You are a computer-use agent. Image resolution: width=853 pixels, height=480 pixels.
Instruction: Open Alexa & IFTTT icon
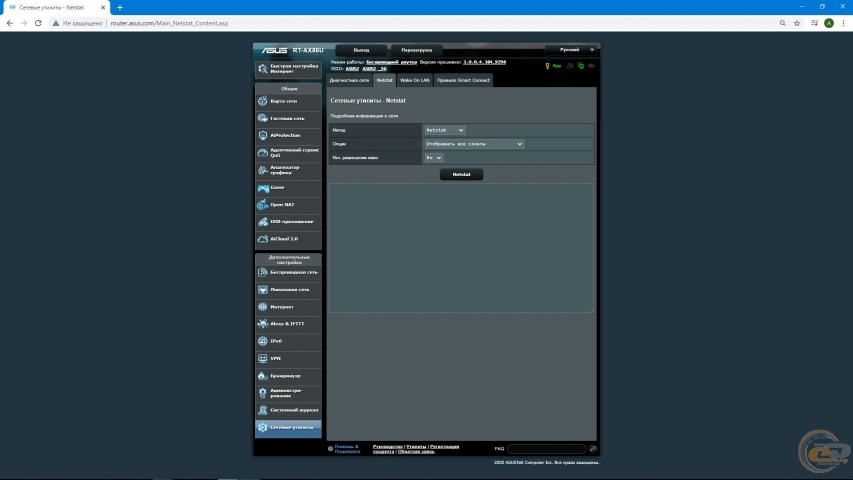click(x=263, y=324)
